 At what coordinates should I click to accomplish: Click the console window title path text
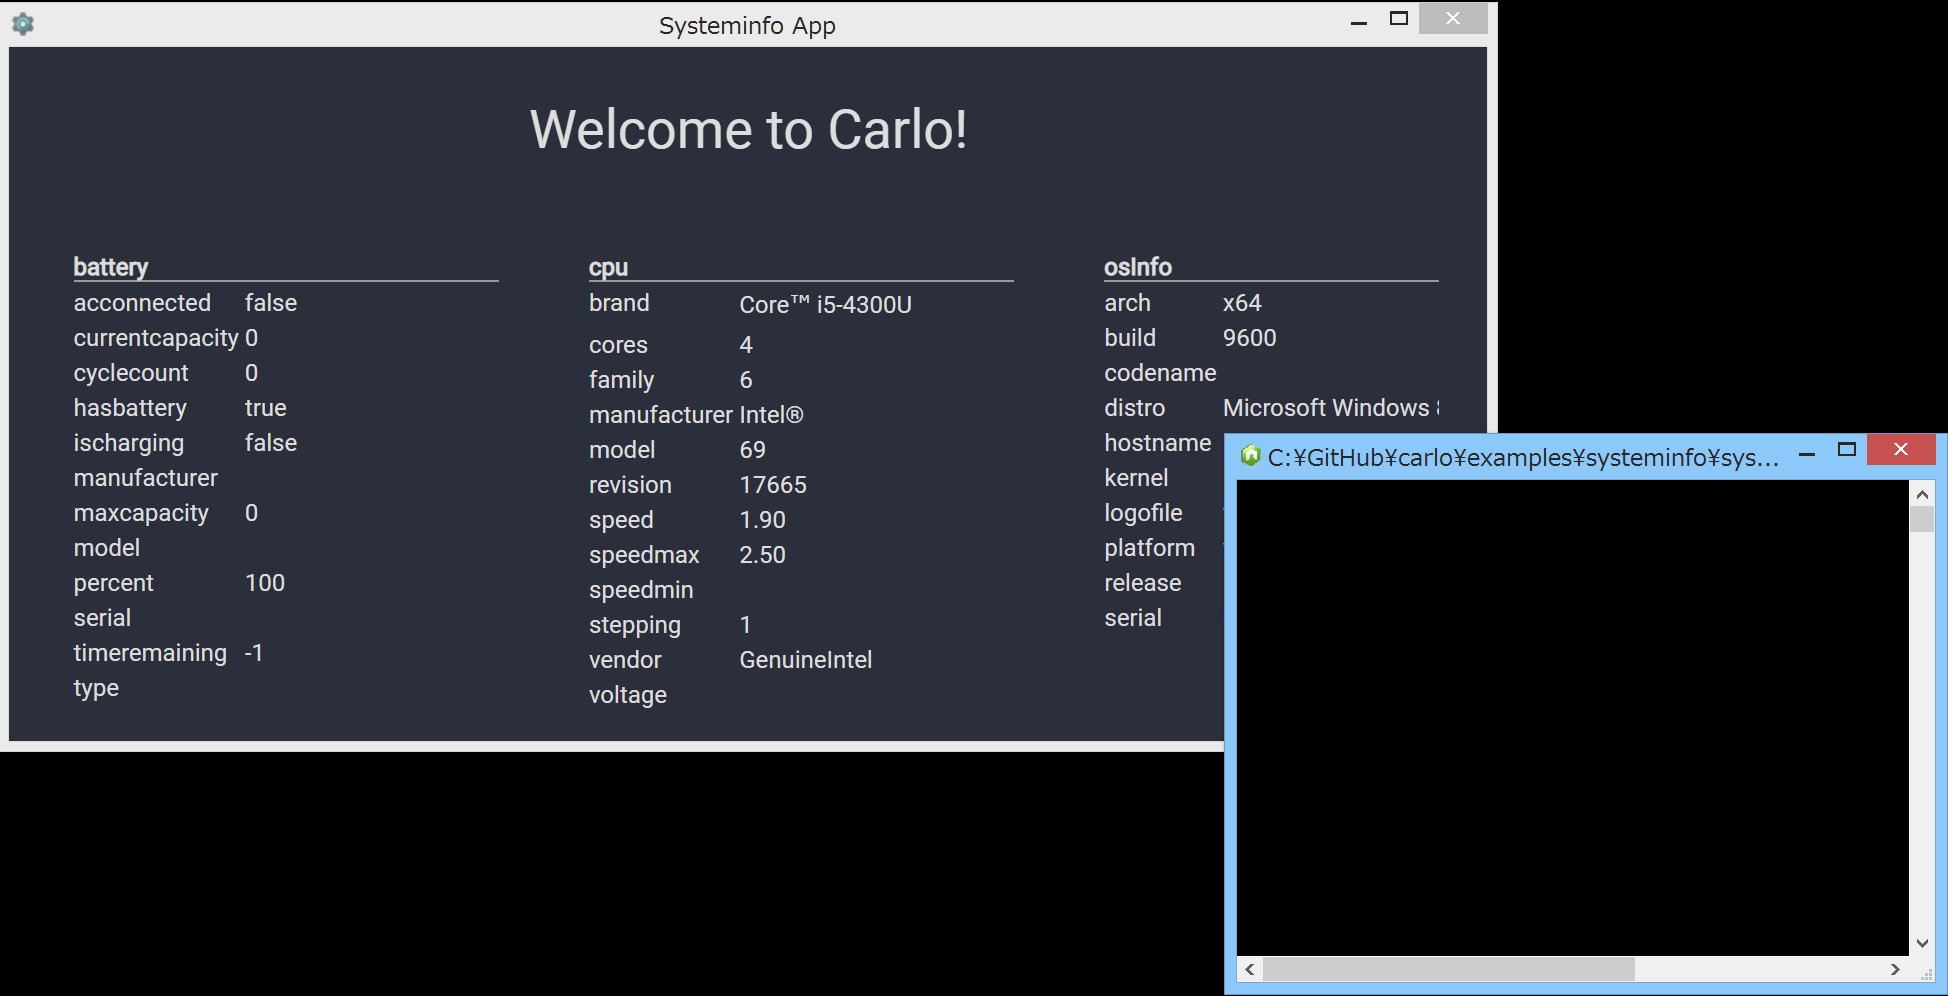(x=1523, y=458)
